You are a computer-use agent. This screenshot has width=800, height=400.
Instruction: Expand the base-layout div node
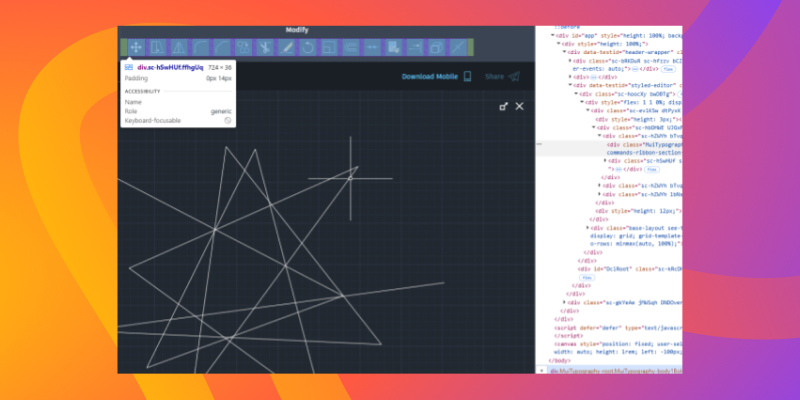click(588, 228)
